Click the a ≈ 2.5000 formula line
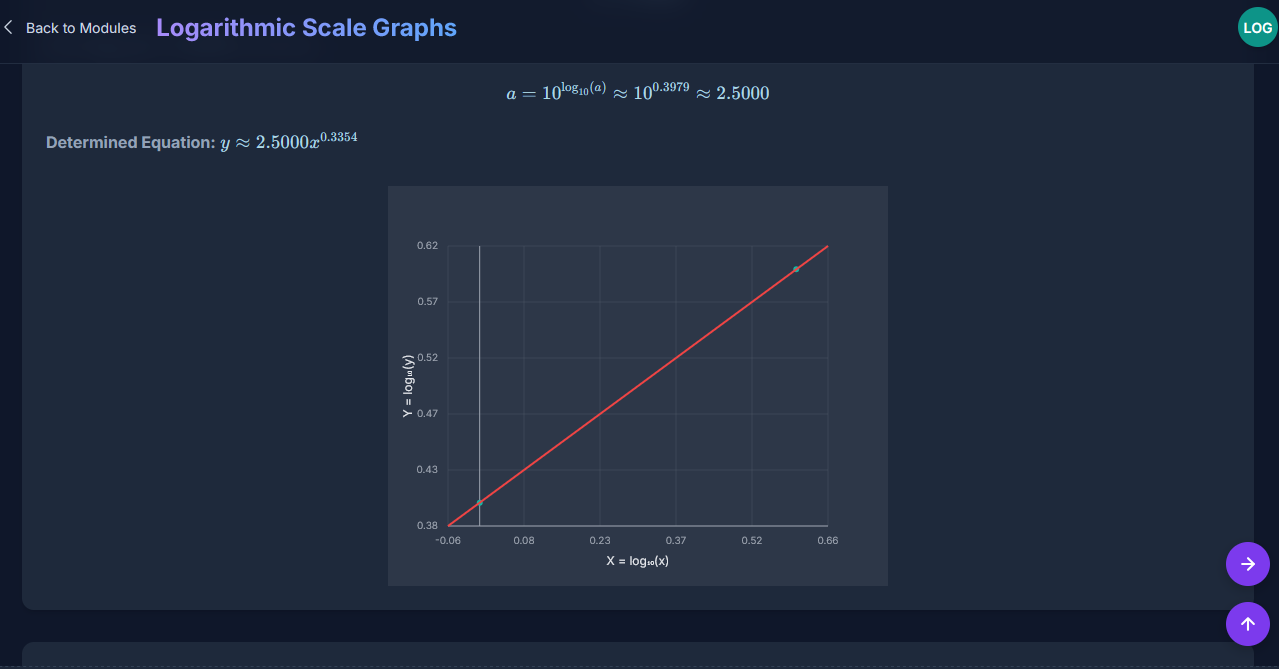This screenshot has height=669, width=1279. (x=637, y=92)
